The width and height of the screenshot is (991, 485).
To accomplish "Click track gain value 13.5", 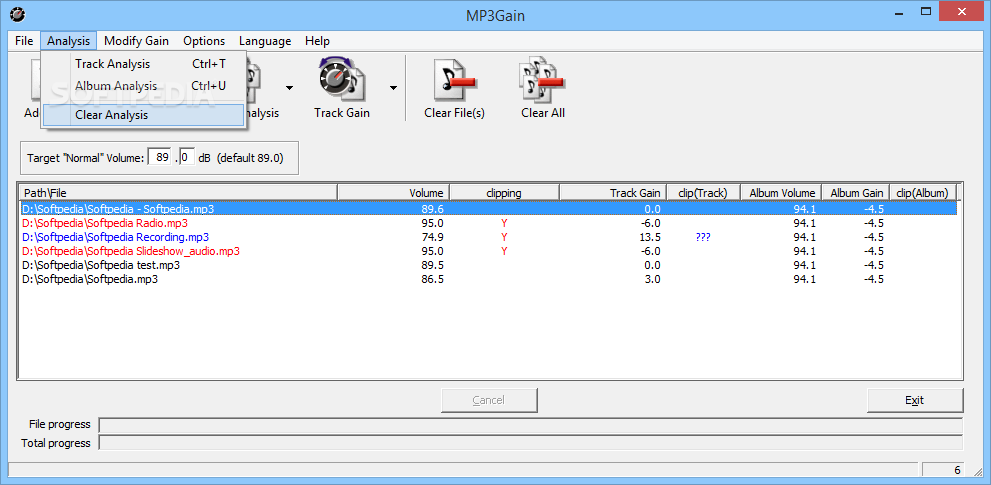I will 649,237.
